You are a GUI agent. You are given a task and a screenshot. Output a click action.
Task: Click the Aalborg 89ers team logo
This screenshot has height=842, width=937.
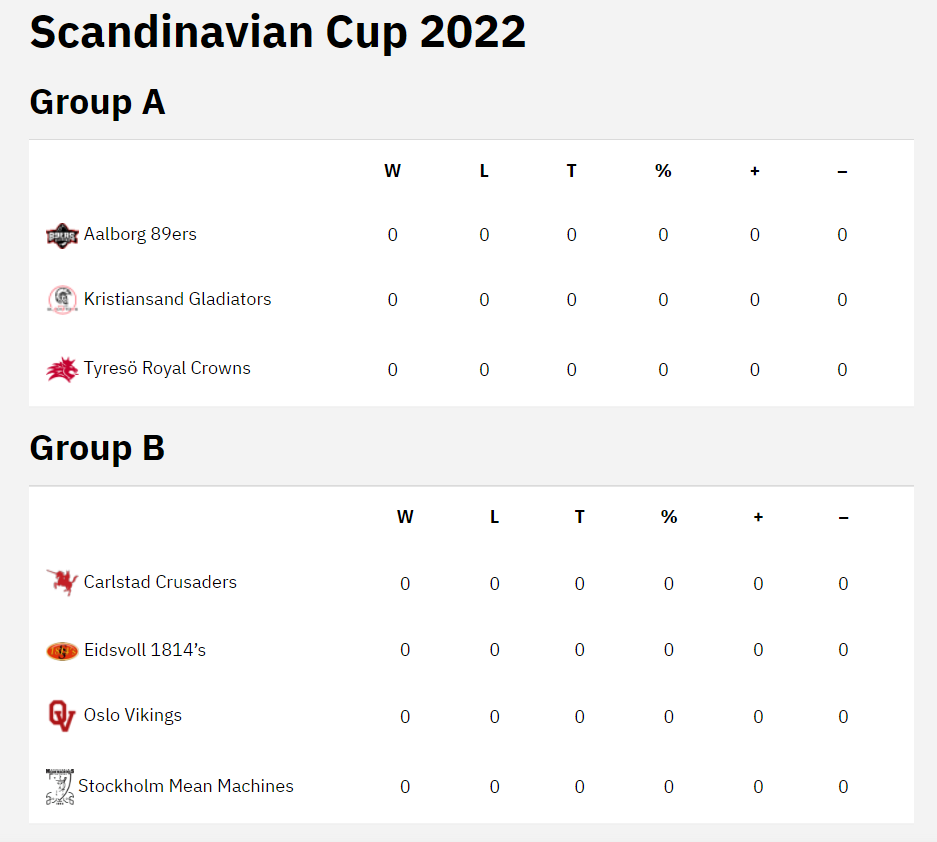point(62,235)
